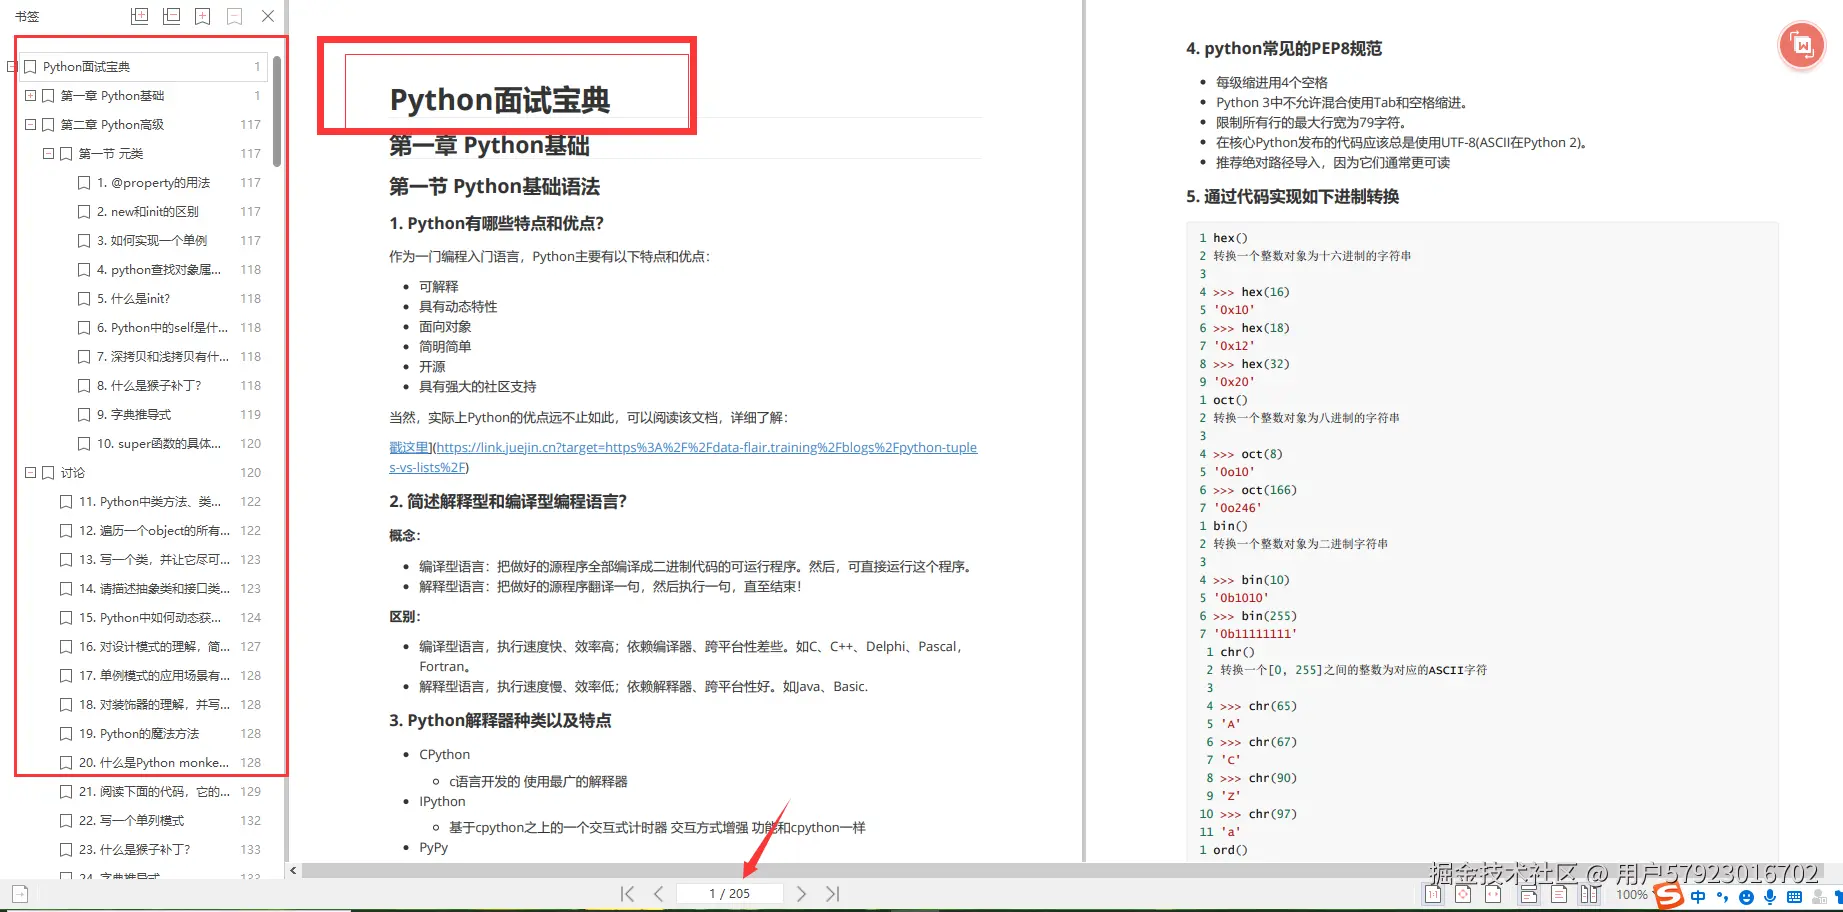Open the 100% zoom level dropdown
1843x912 pixels.
point(1638,896)
